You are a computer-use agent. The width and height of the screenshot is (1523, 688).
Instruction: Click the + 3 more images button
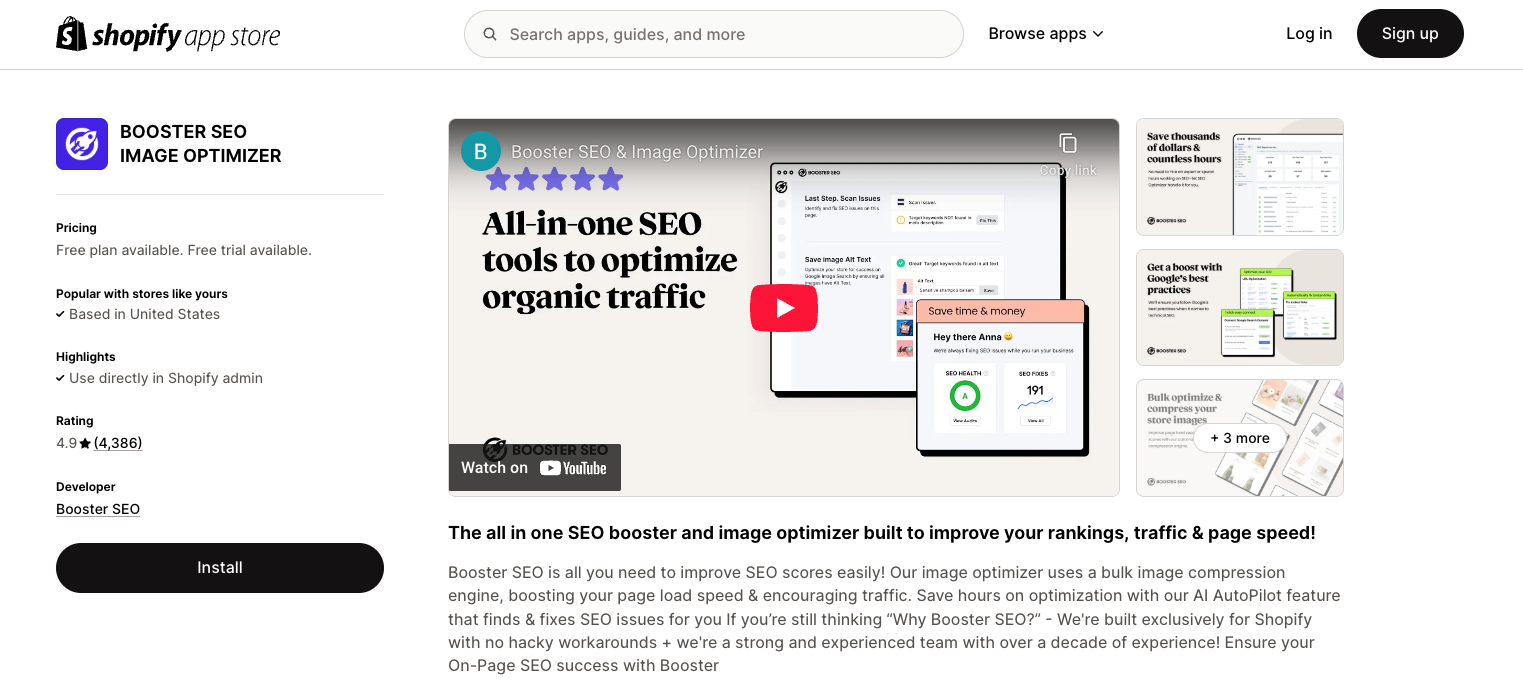[x=1240, y=438]
